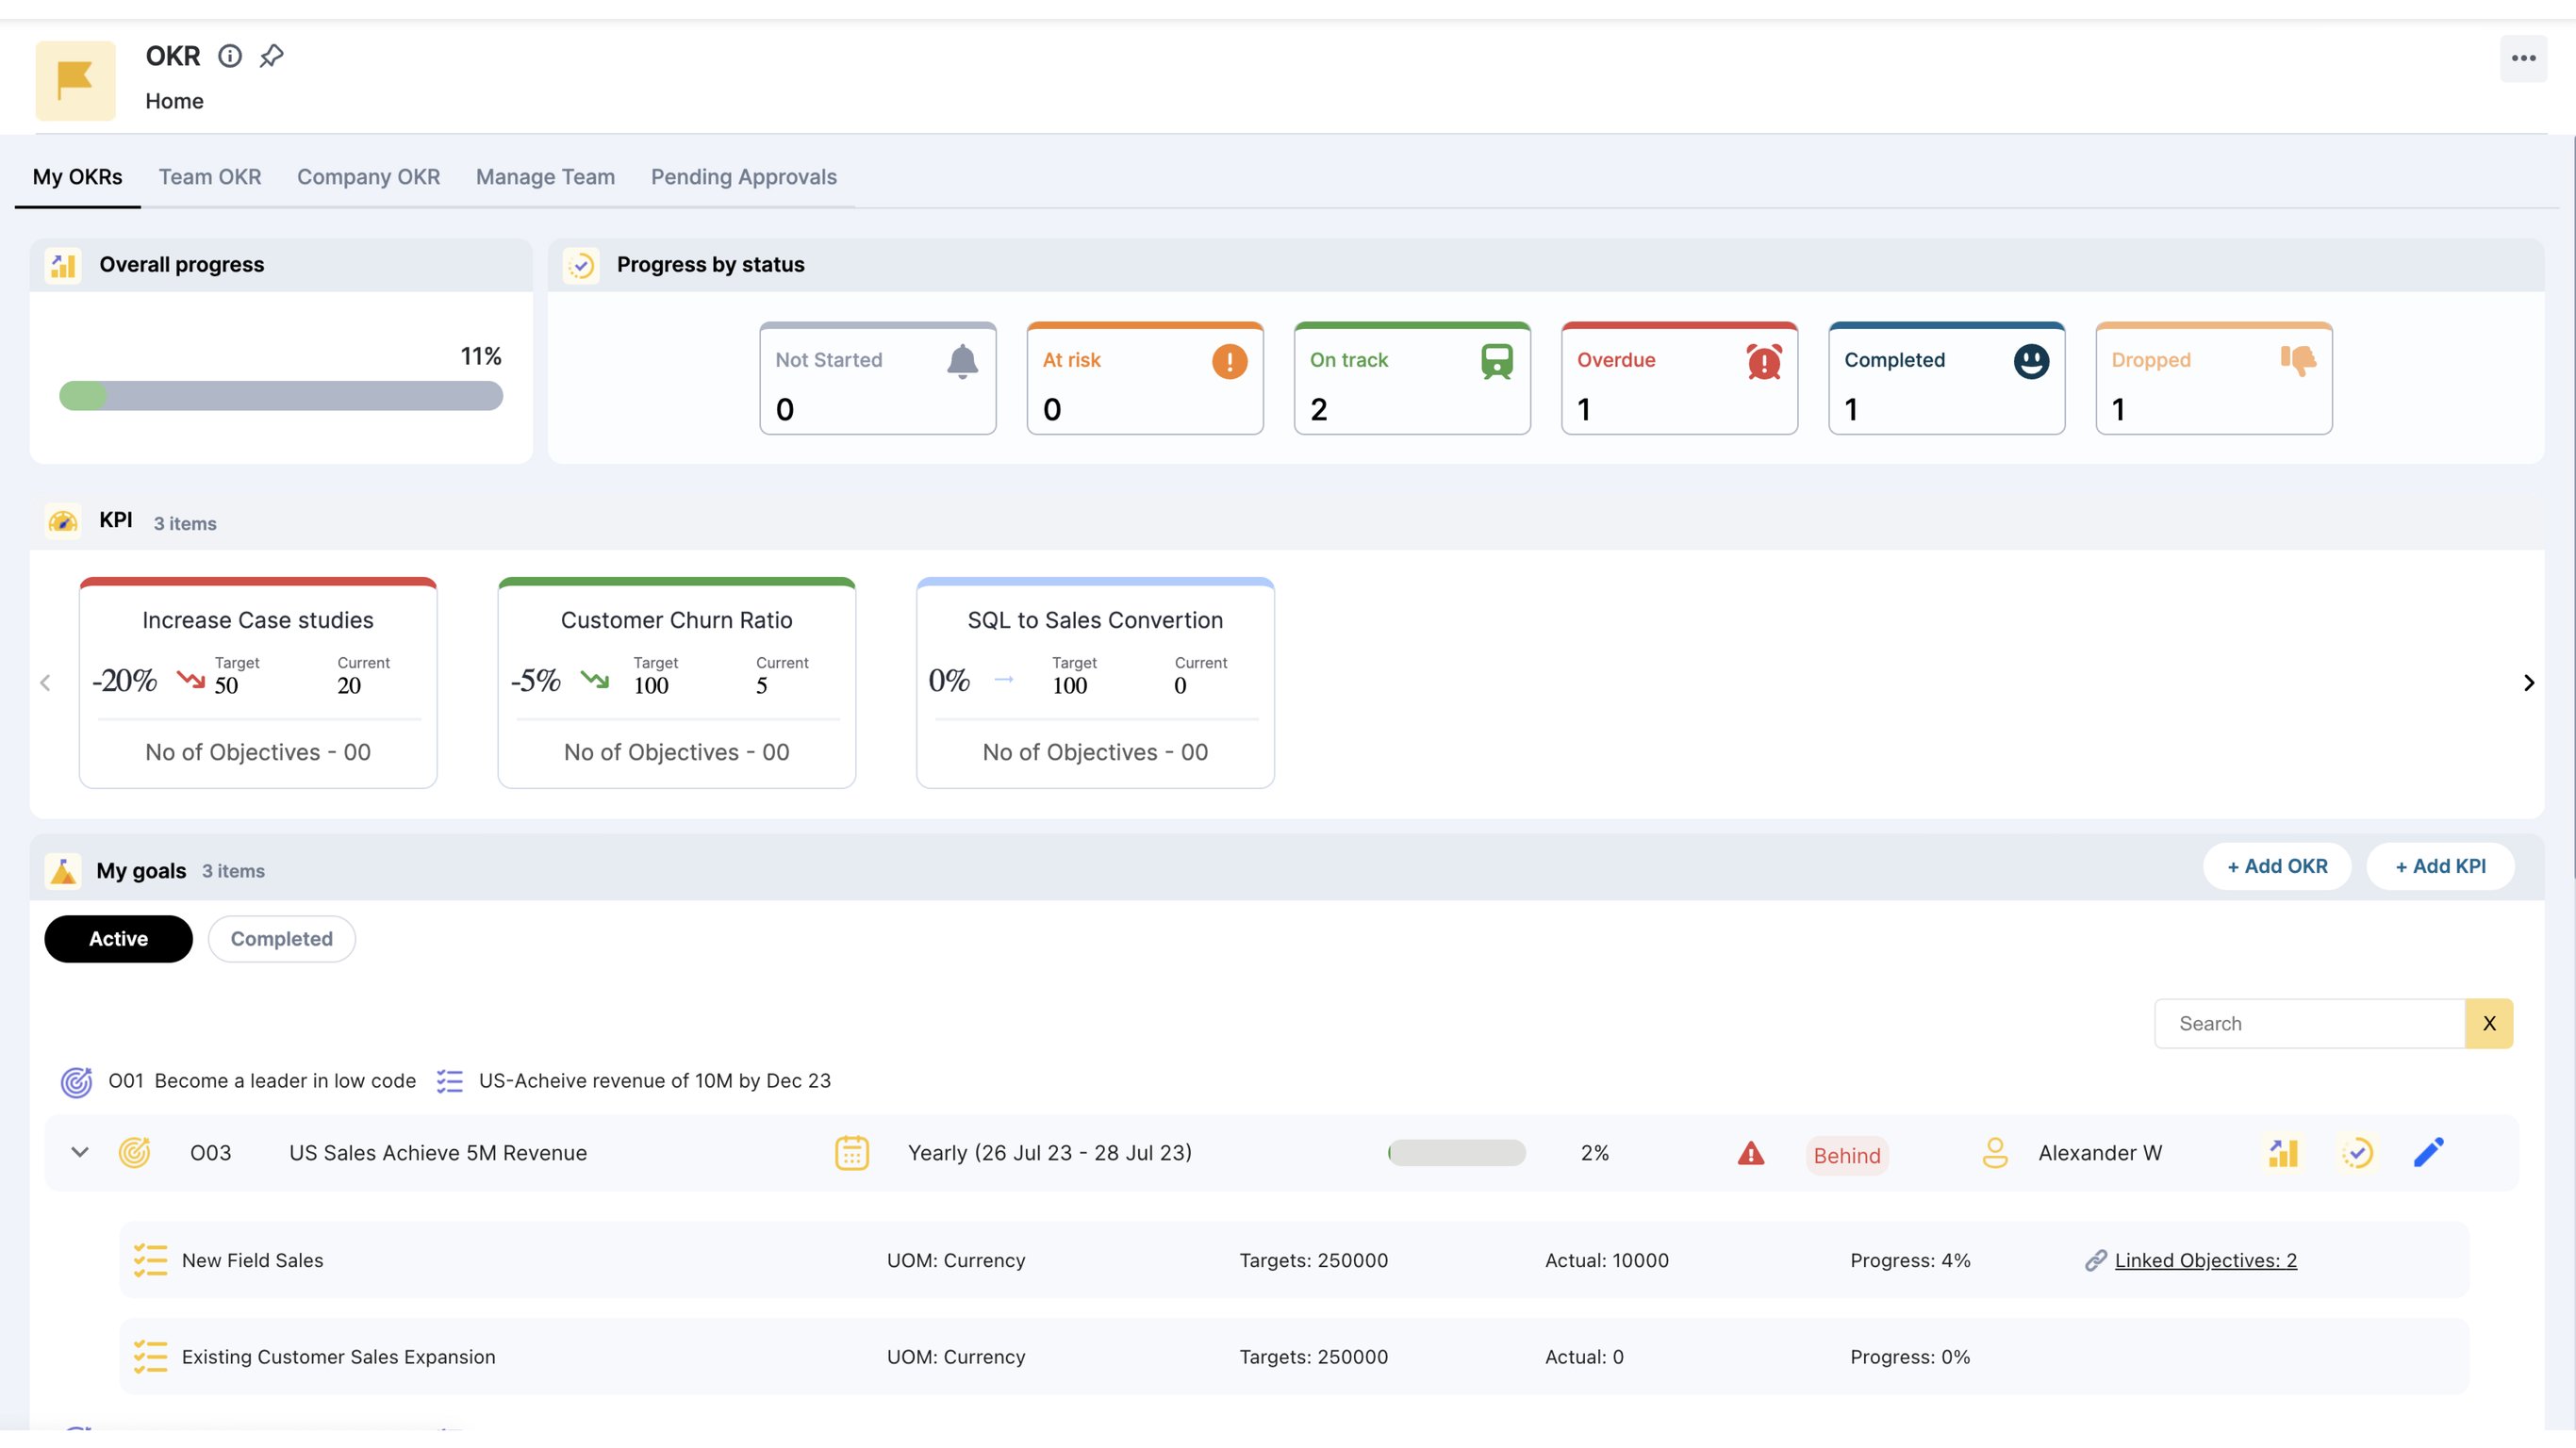Open Linked Objectives for New Field Sales

(2205, 1260)
